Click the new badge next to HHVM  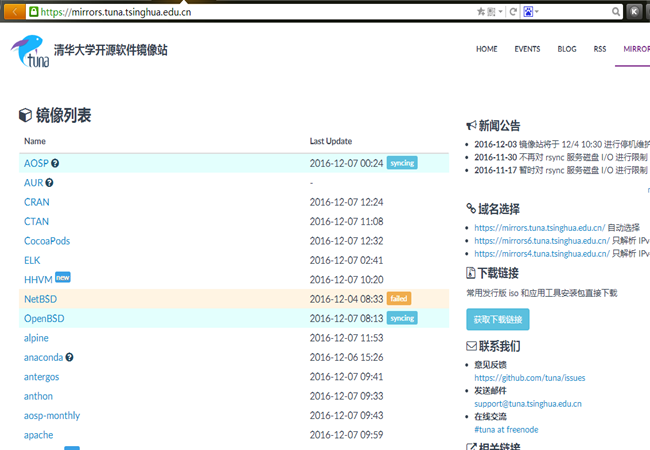coord(63,277)
